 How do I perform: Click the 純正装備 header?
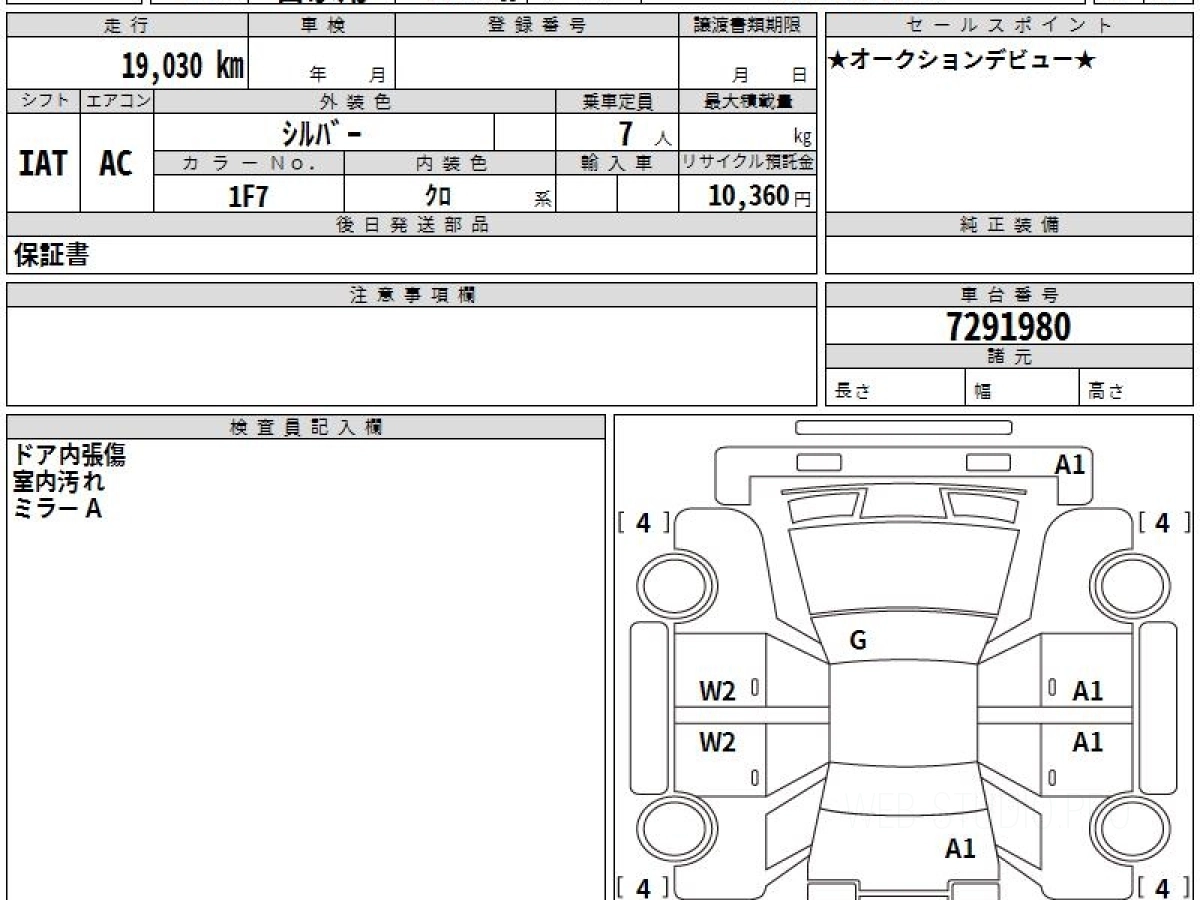1009,225
